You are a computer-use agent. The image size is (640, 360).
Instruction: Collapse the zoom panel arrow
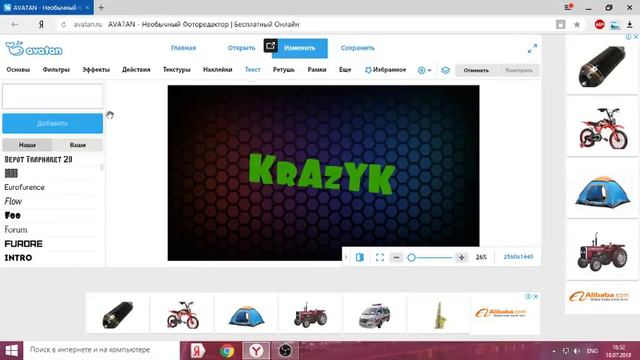tap(346, 257)
